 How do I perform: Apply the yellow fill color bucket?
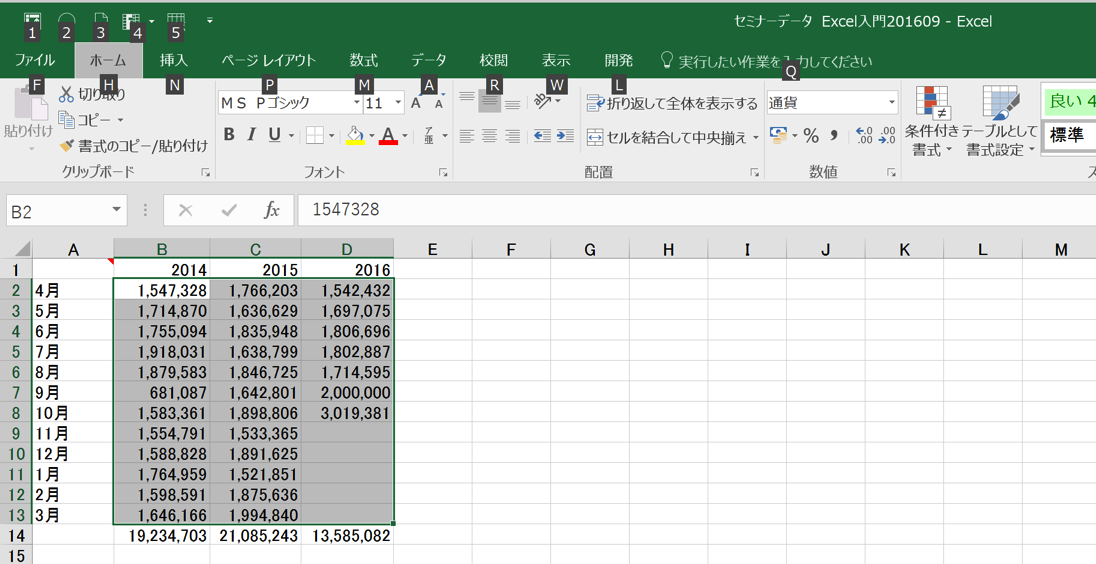tap(355, 135)
